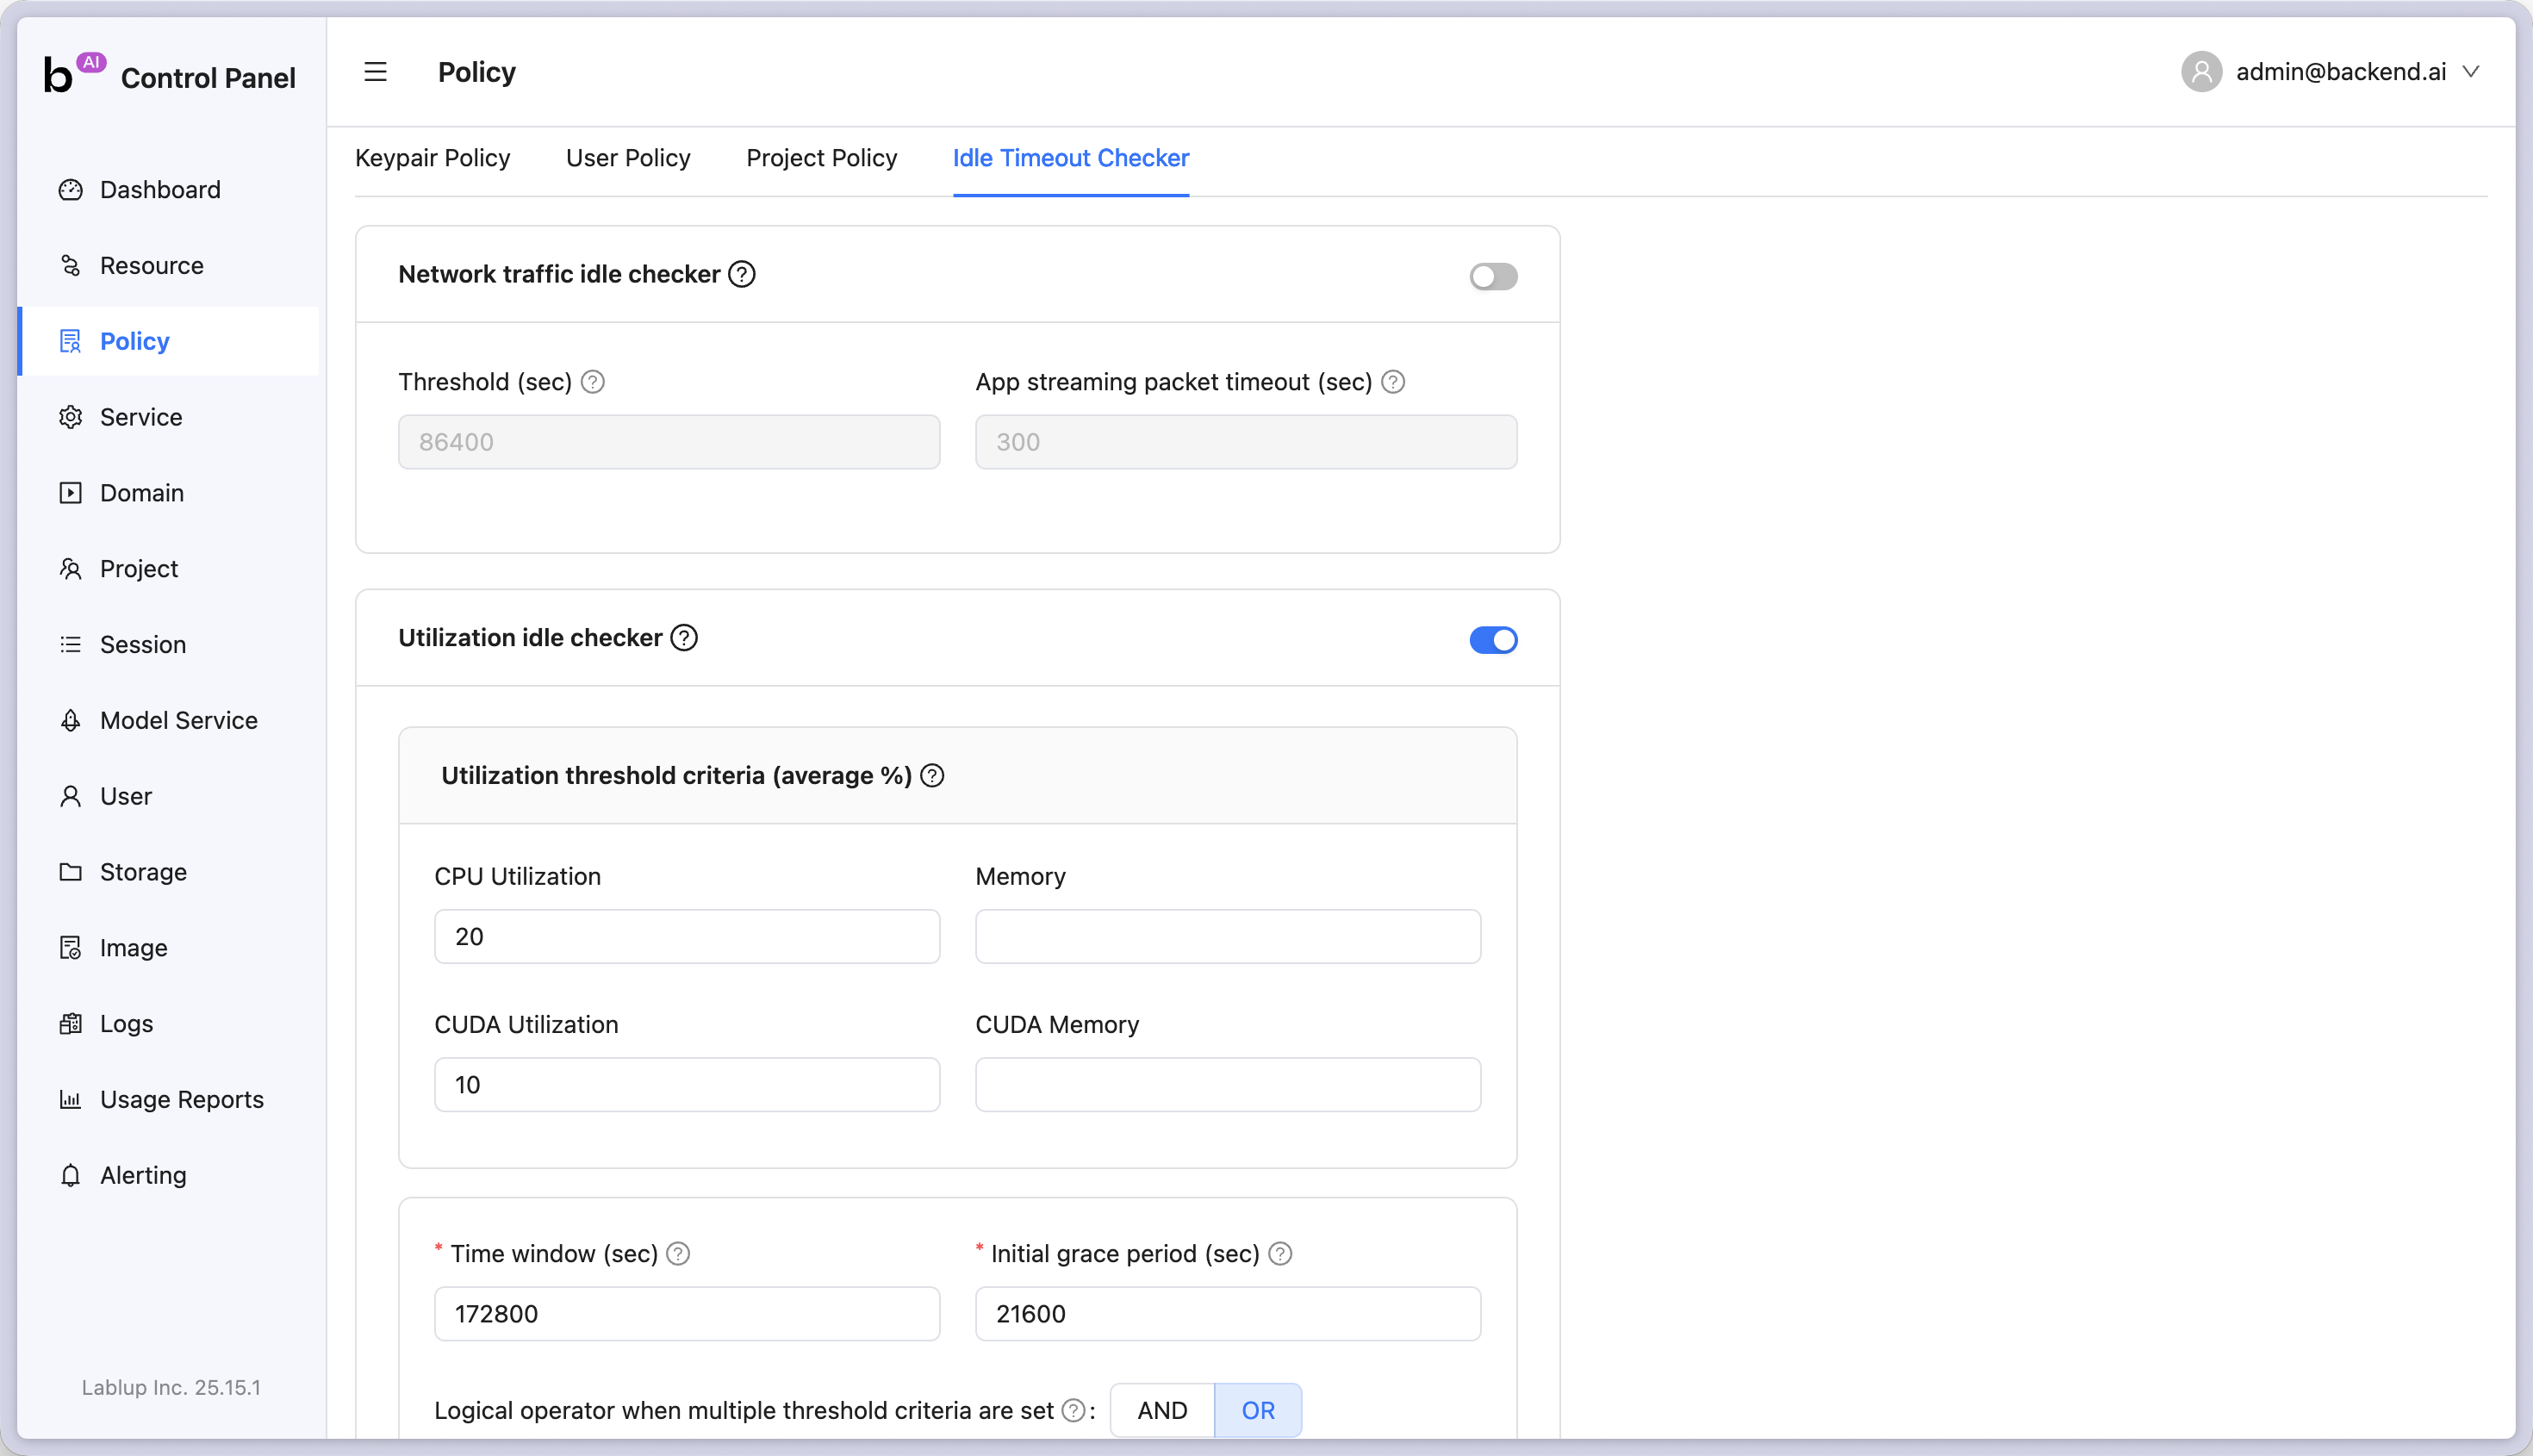Click the Storage folder icon in the sidebar
2533x1456 pixels.
coord(70,872)
